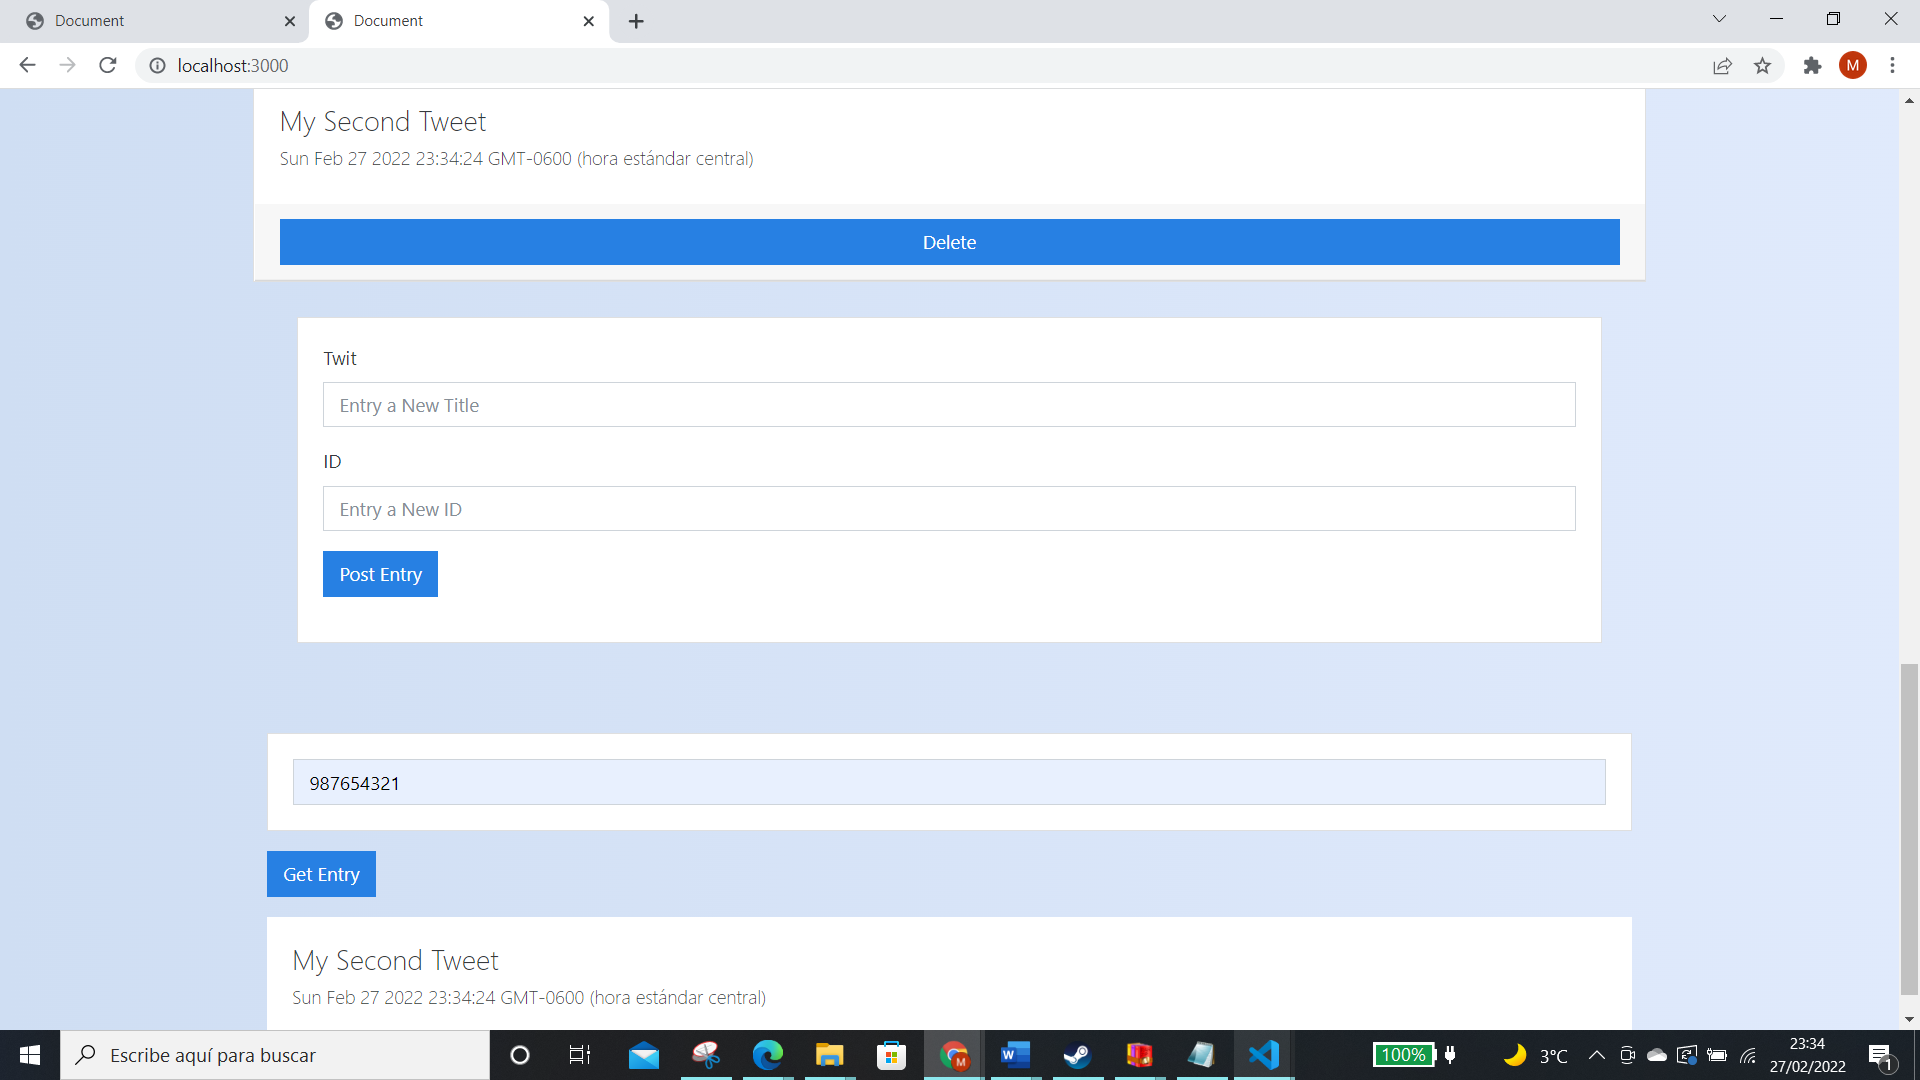Open the tab search arrow next to tabs
1920x1080 pixels.
(x=1719, y=18)
